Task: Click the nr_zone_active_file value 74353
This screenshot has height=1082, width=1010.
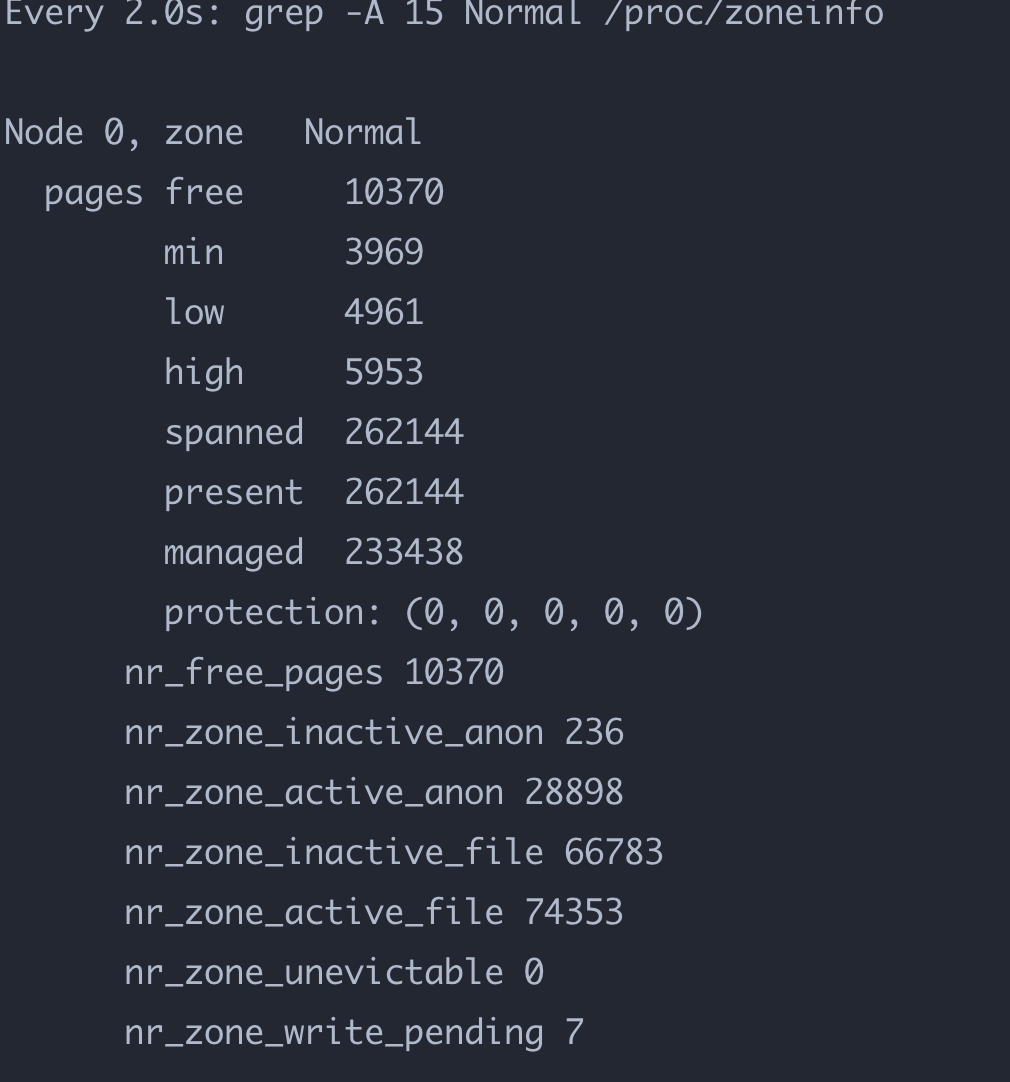Action: point(574,912)
